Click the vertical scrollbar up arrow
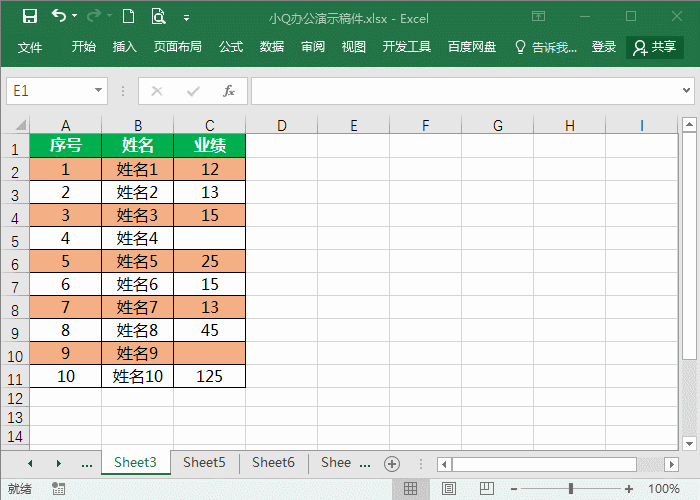 click(689, 124)
